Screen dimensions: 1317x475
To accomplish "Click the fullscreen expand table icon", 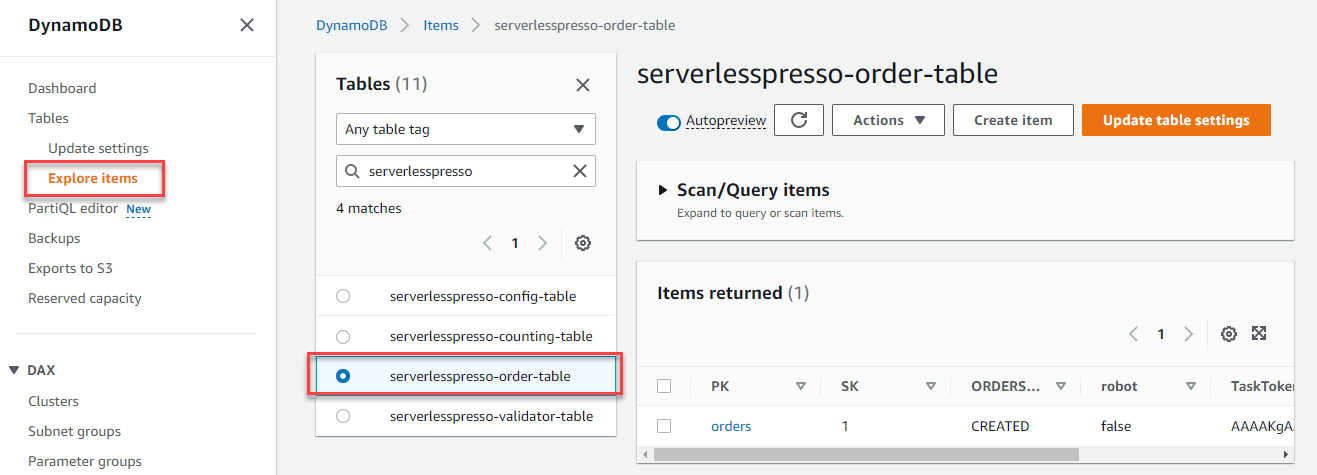I will 1259,334.
